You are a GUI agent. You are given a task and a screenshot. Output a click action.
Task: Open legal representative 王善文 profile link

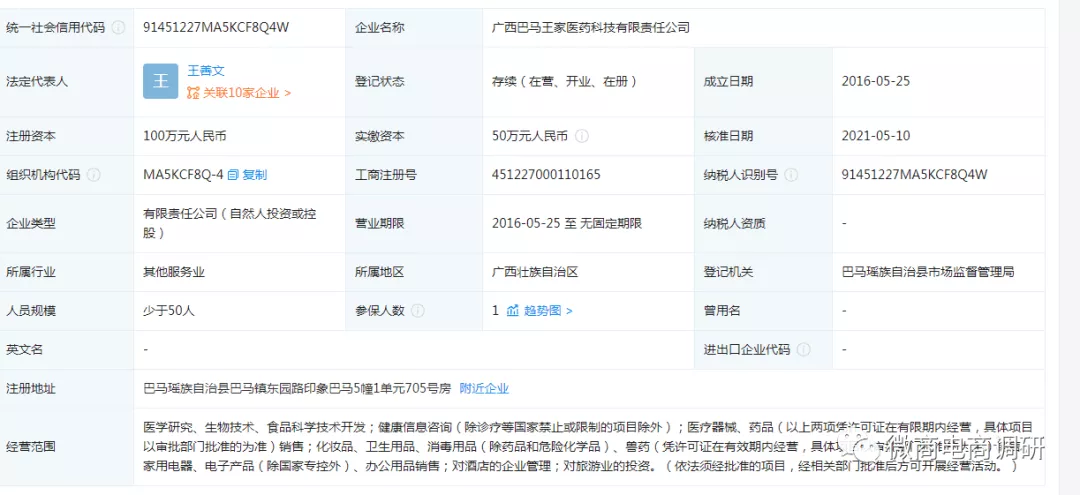click(x=206, y=71)
